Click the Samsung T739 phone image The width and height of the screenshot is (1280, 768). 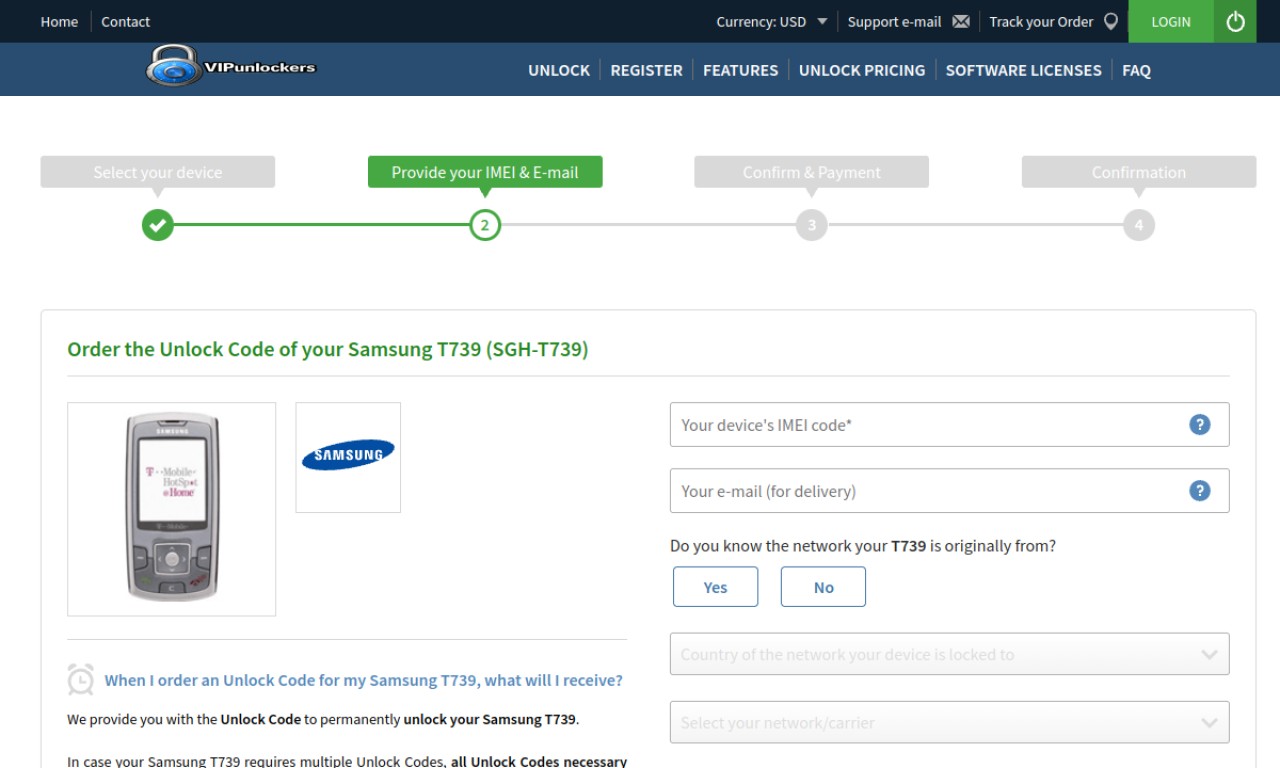tap(172, 509)
